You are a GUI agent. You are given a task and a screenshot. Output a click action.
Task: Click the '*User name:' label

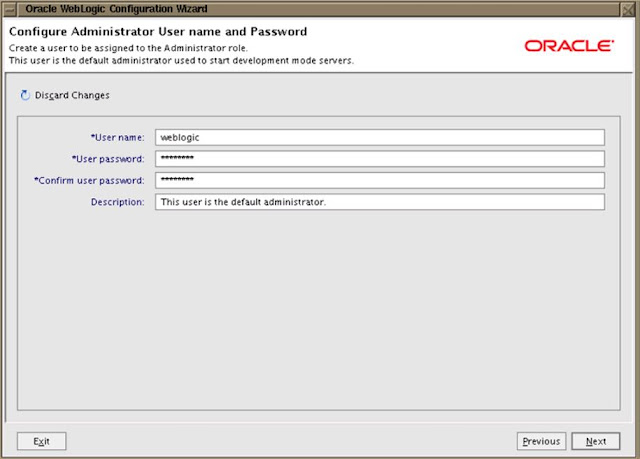click(x=118, y=137)
